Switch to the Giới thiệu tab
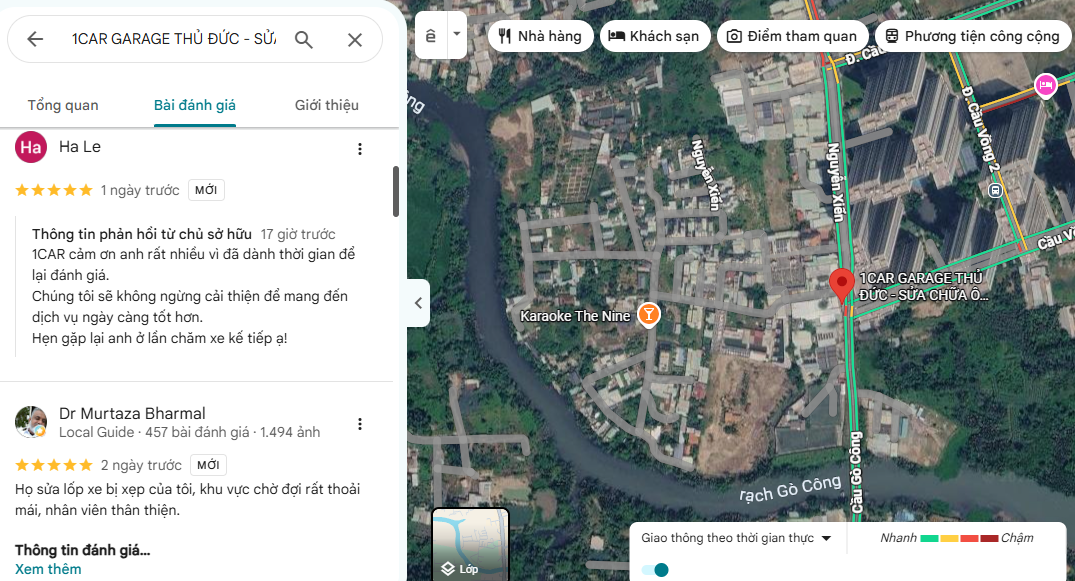The height and width of the screenshot is (581, 1075). tap(327, 105)
